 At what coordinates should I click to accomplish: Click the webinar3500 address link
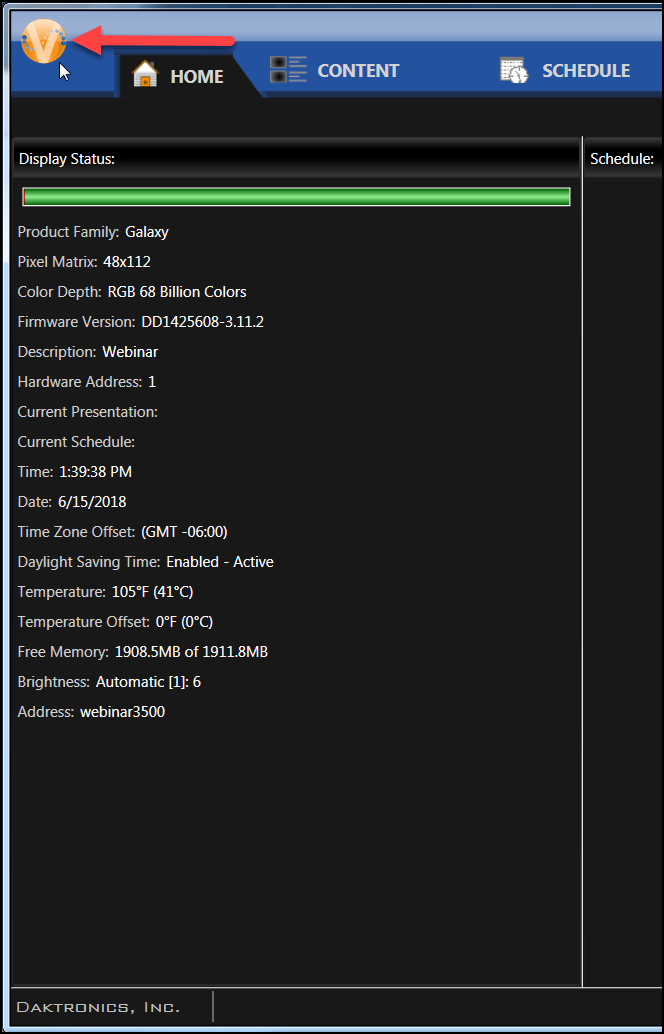(x=125, y=711)
